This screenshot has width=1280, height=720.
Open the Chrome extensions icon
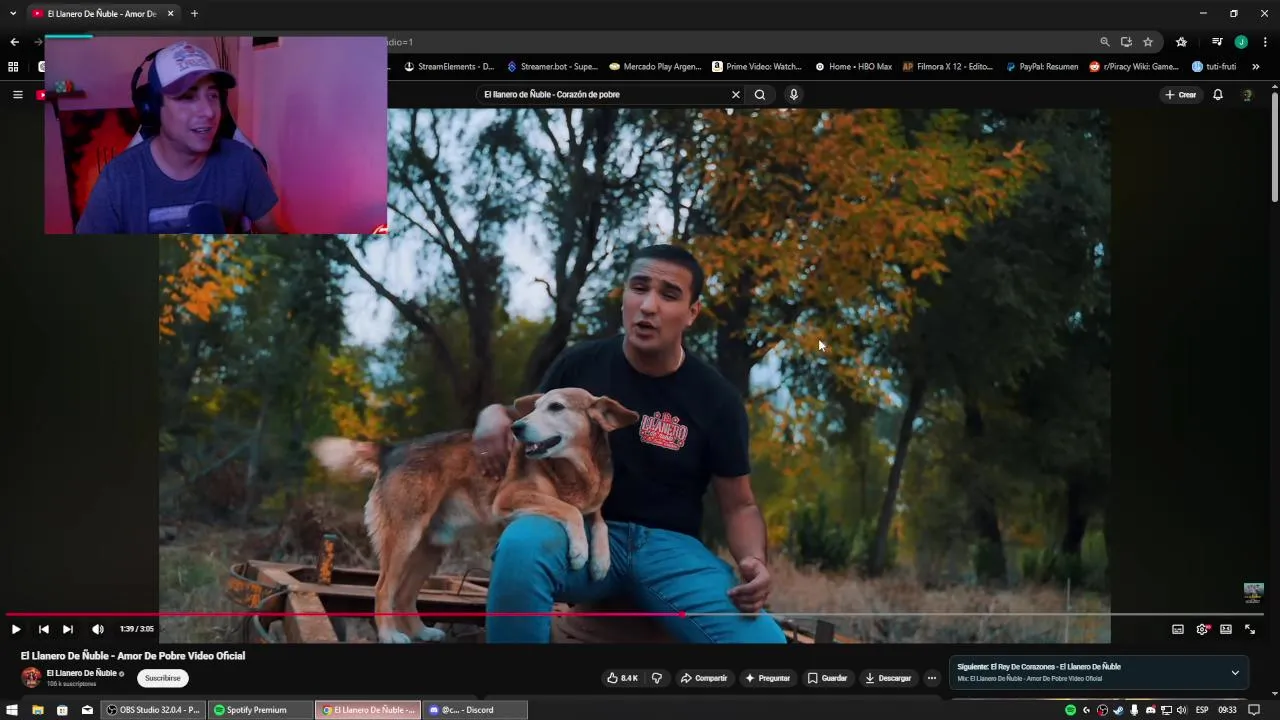tap(1182, 42)
